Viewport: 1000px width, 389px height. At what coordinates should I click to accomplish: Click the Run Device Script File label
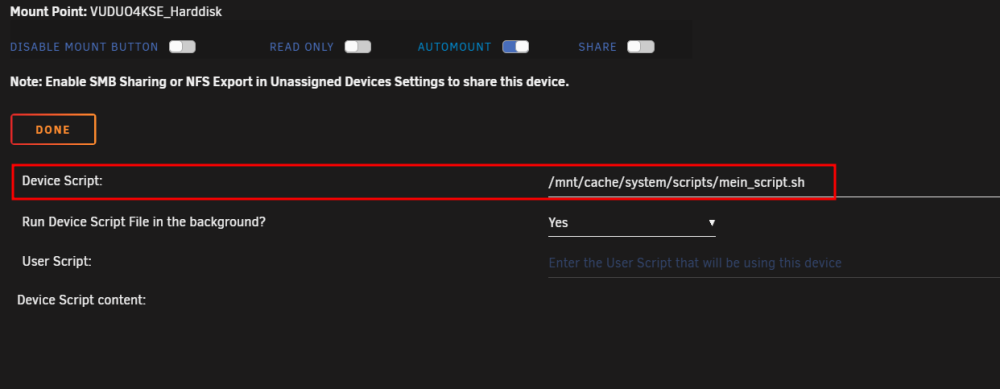point(144,222)
